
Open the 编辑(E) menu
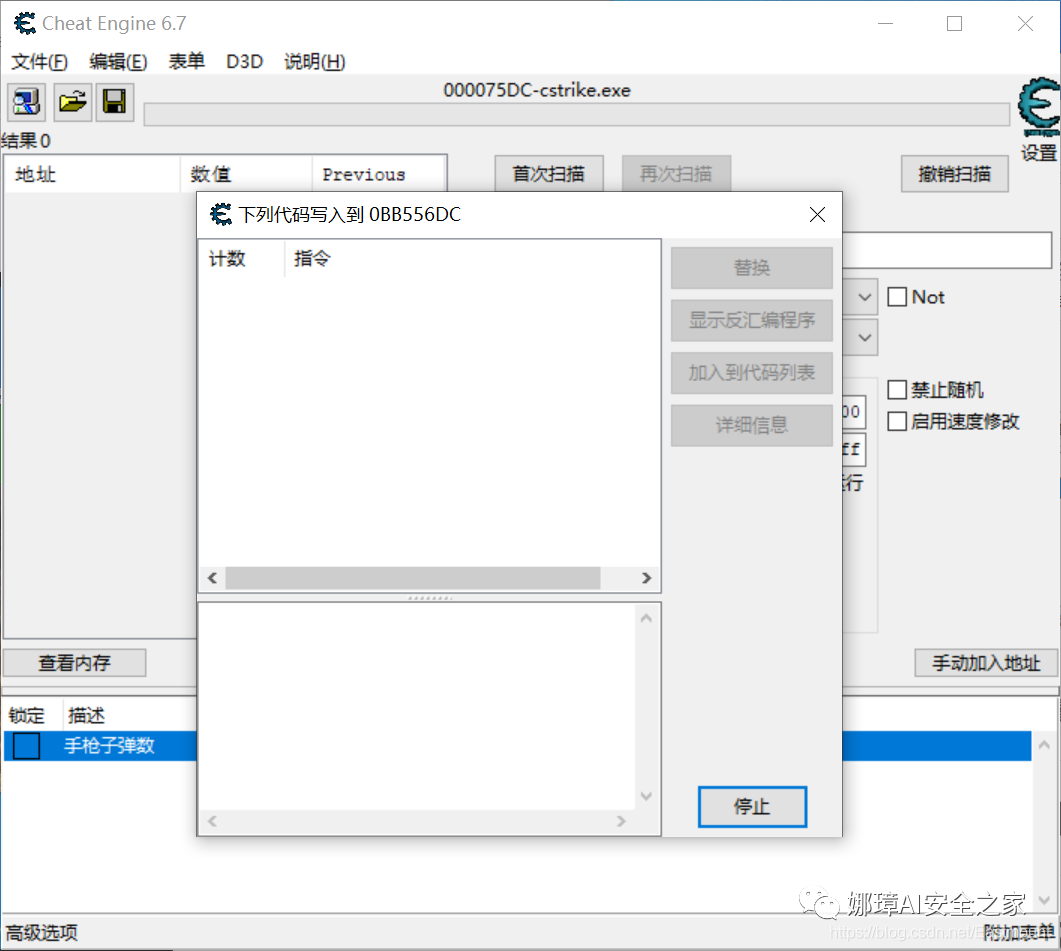[118, 62]
